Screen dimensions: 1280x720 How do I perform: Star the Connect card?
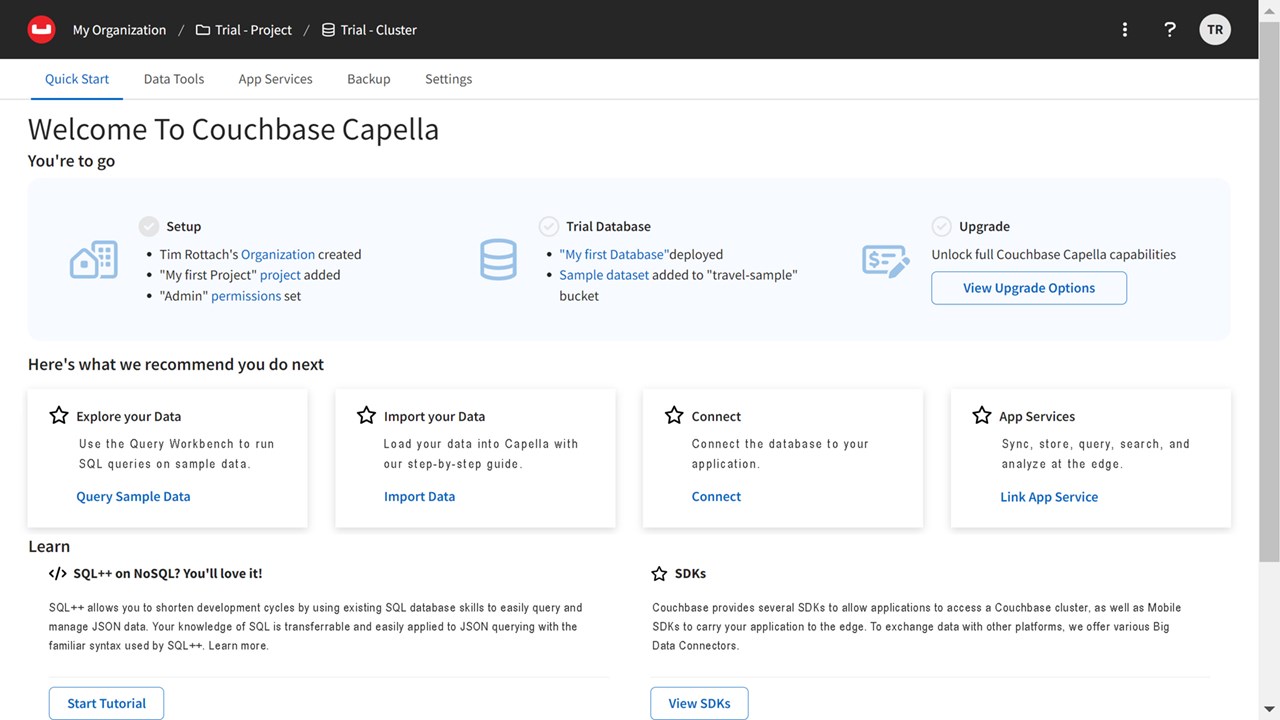point(674,416)
